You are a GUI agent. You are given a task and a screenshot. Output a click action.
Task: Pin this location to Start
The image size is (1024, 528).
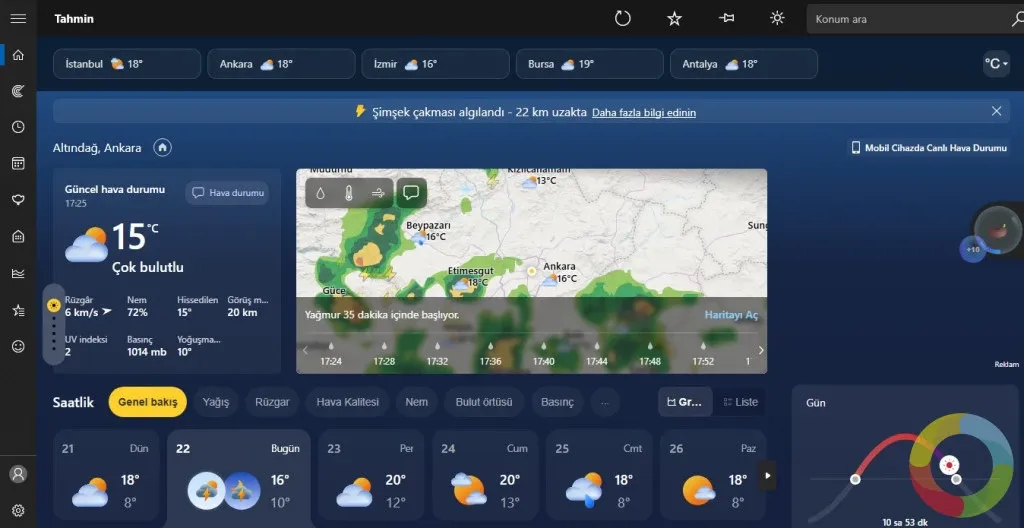pyautogui.click(x=726, y=18)
